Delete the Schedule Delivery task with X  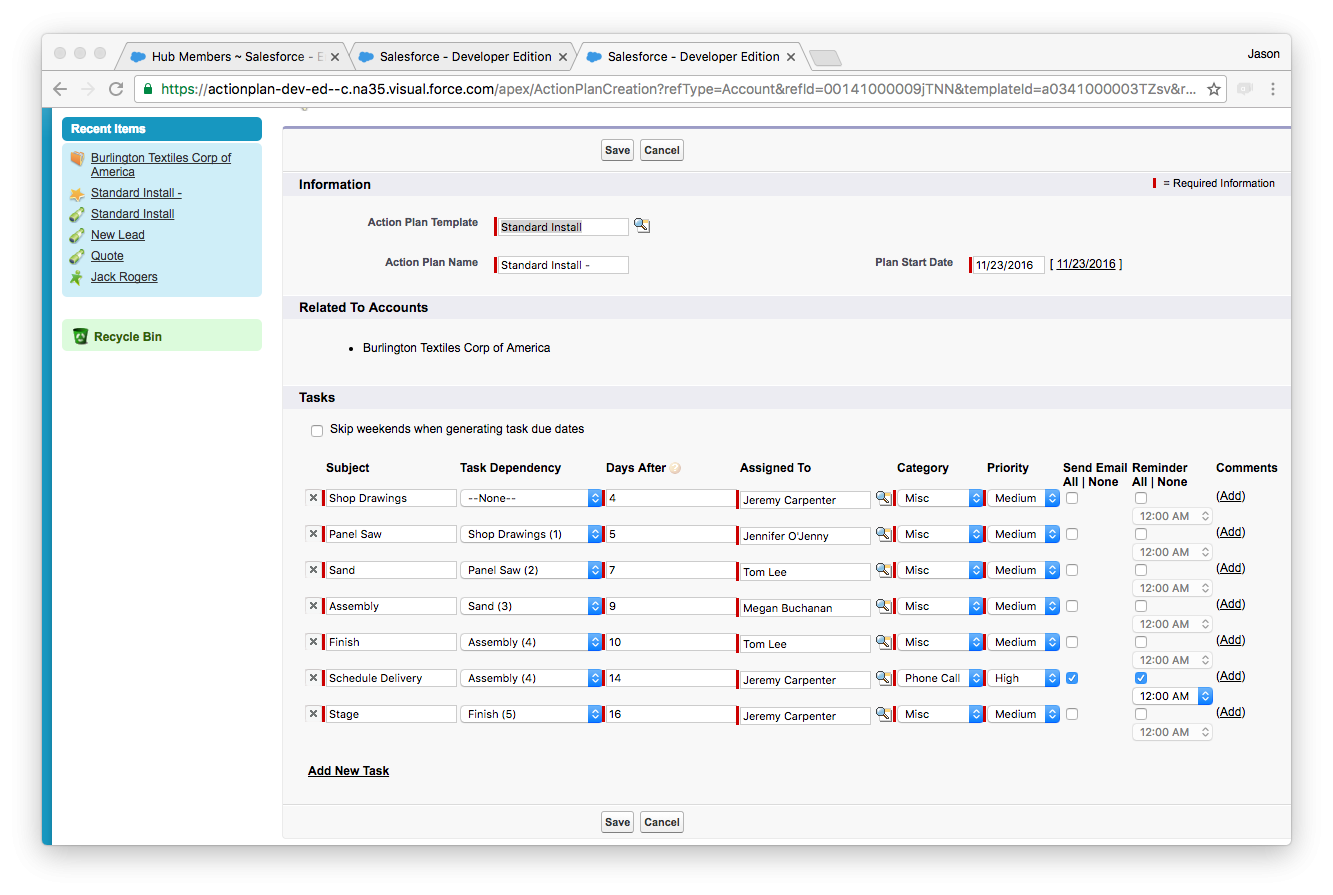coord(313,678)
